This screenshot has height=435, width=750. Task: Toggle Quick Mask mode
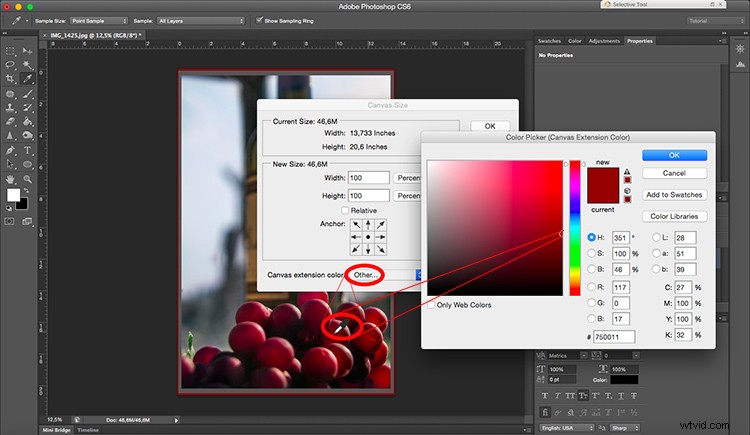(x=10, y=221)
